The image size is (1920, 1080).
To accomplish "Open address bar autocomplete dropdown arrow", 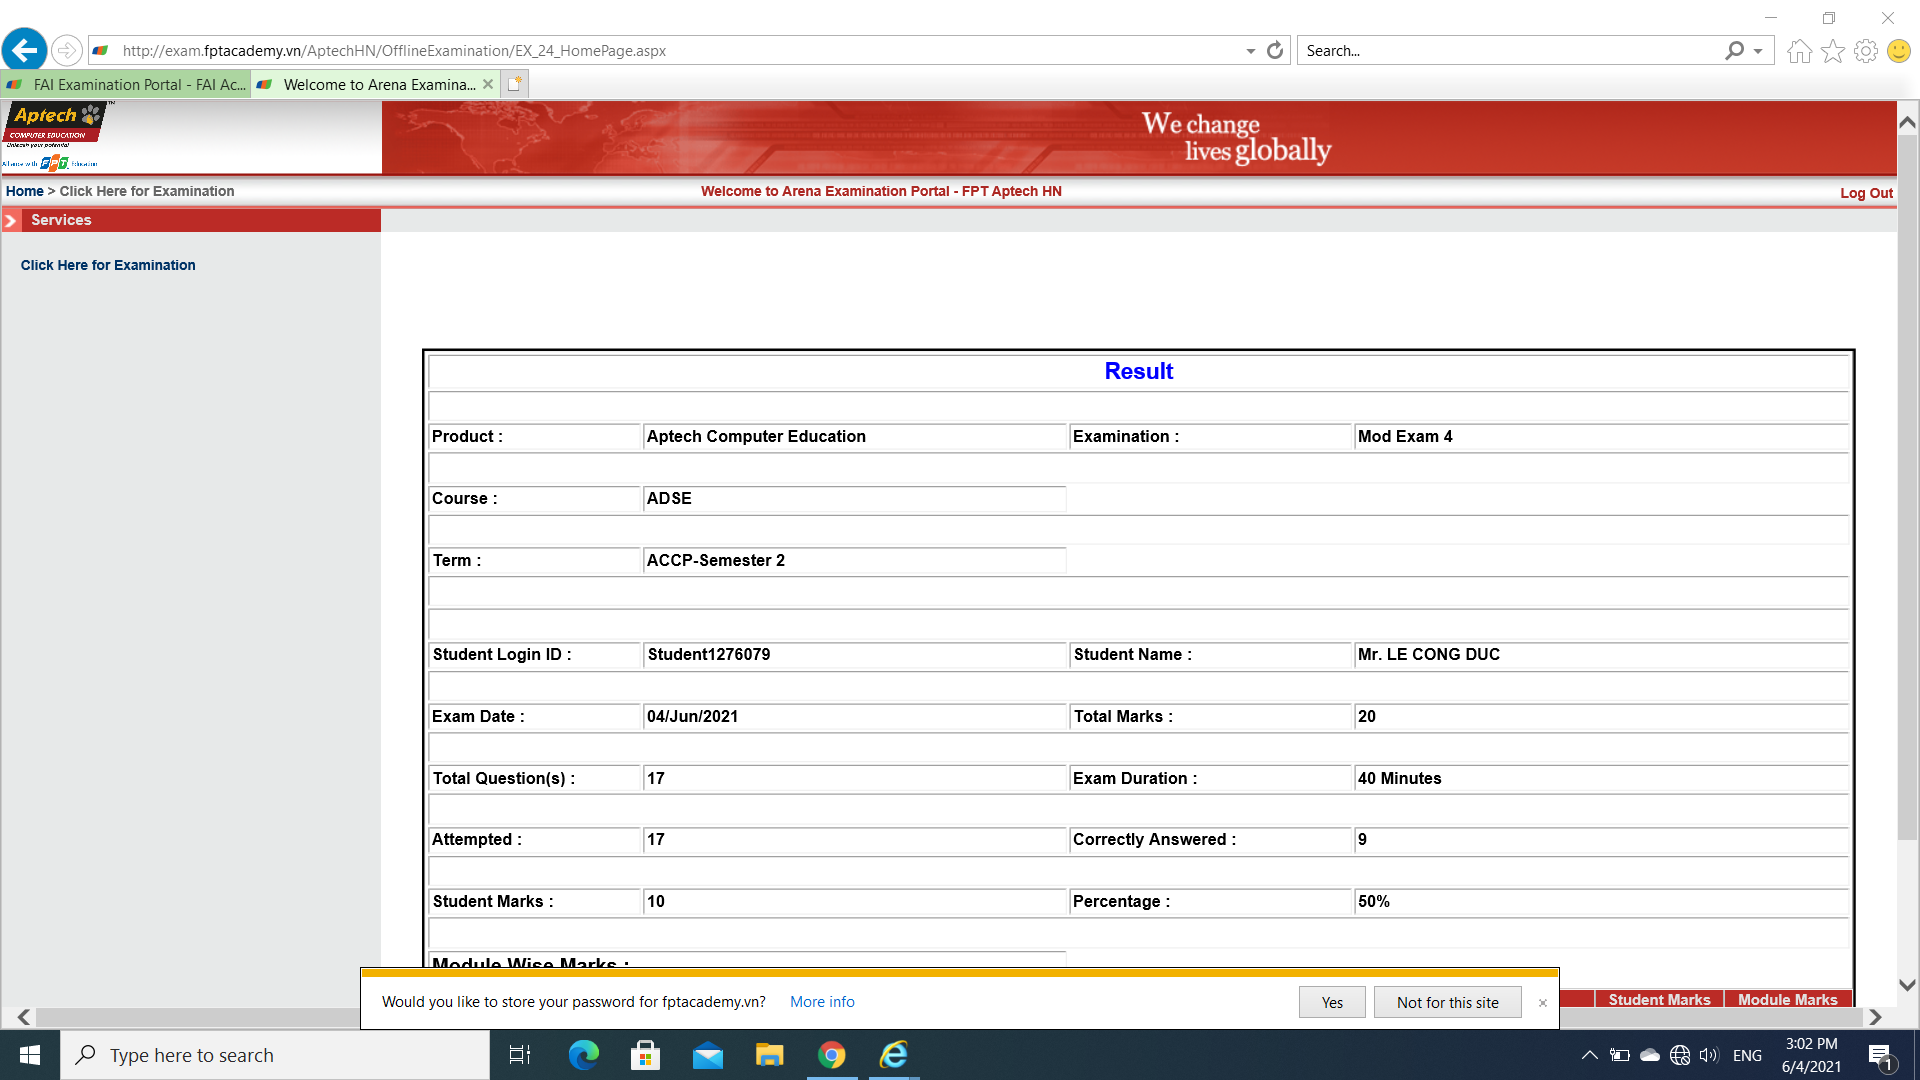I will (x=1250, y=51).
